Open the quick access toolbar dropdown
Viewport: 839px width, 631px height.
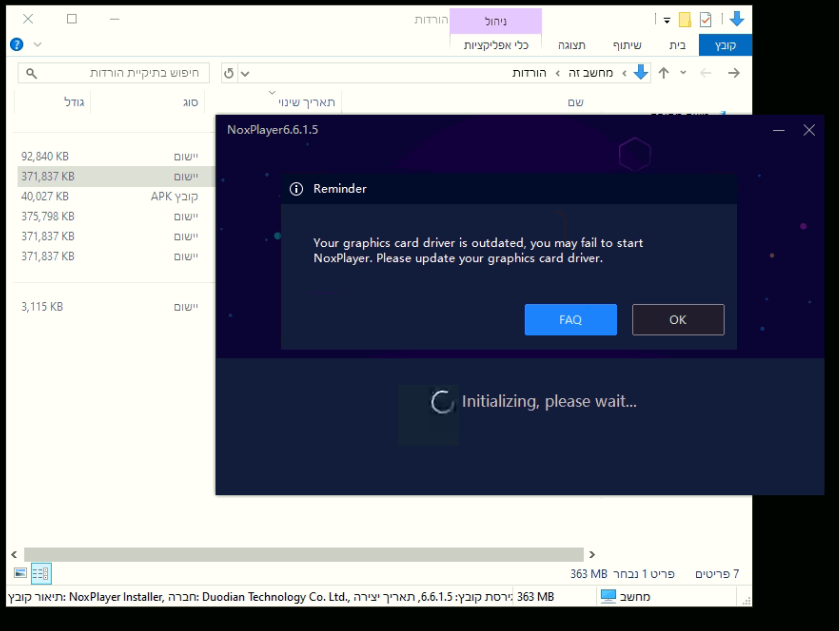point(667,20)
